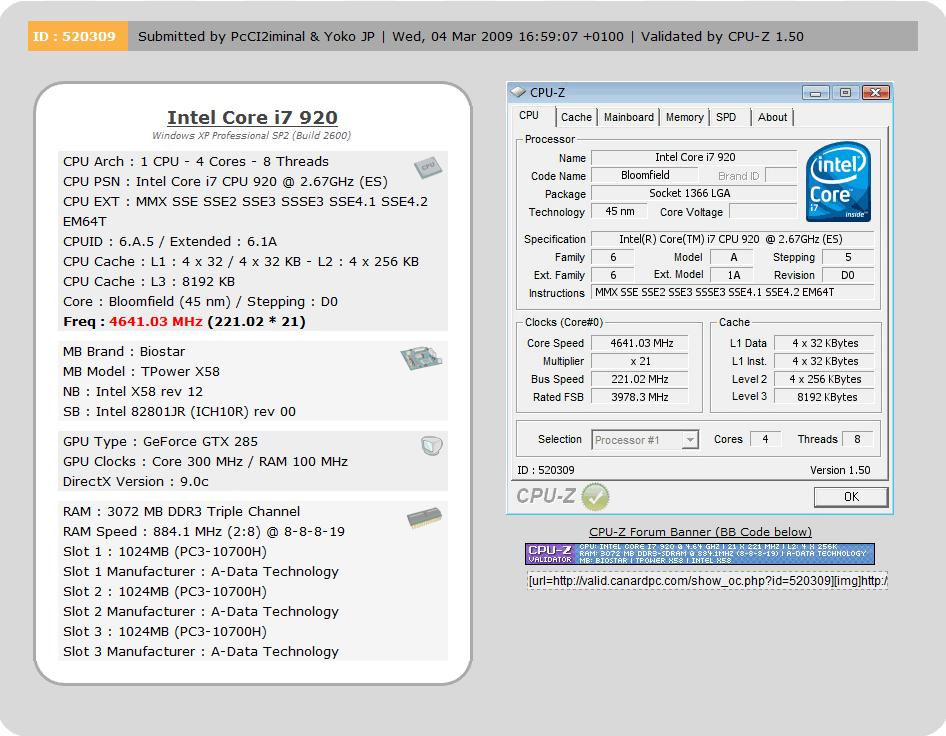Open the About tab

pos(772,117)
